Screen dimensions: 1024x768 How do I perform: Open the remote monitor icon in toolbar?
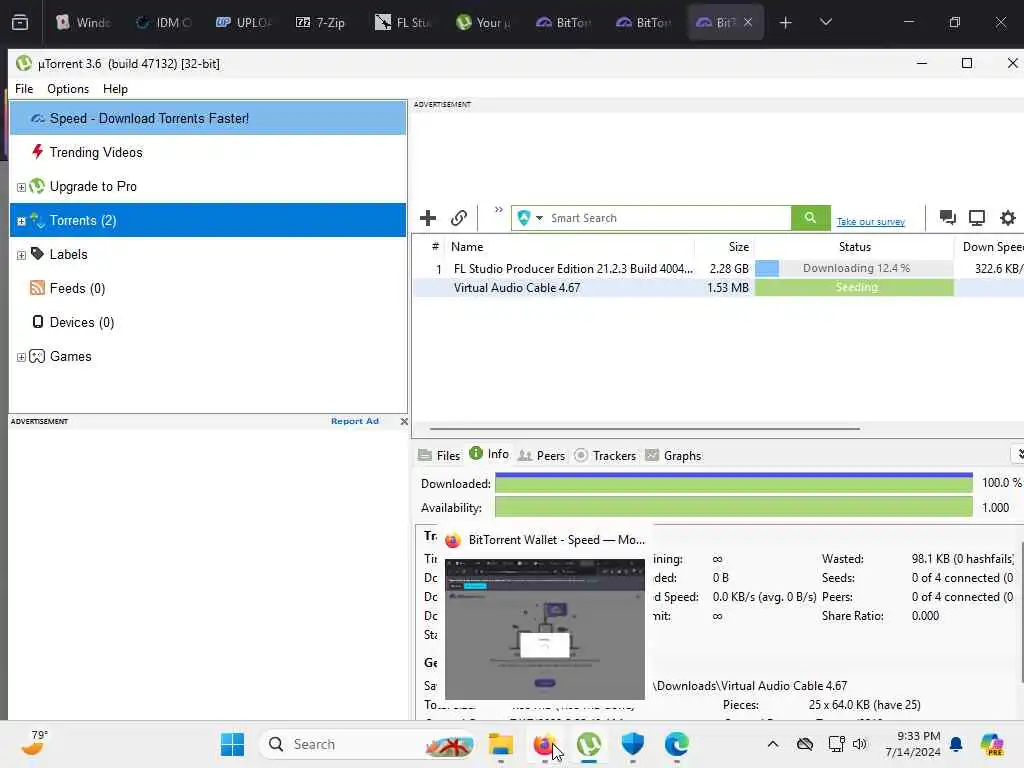point(977,217)
